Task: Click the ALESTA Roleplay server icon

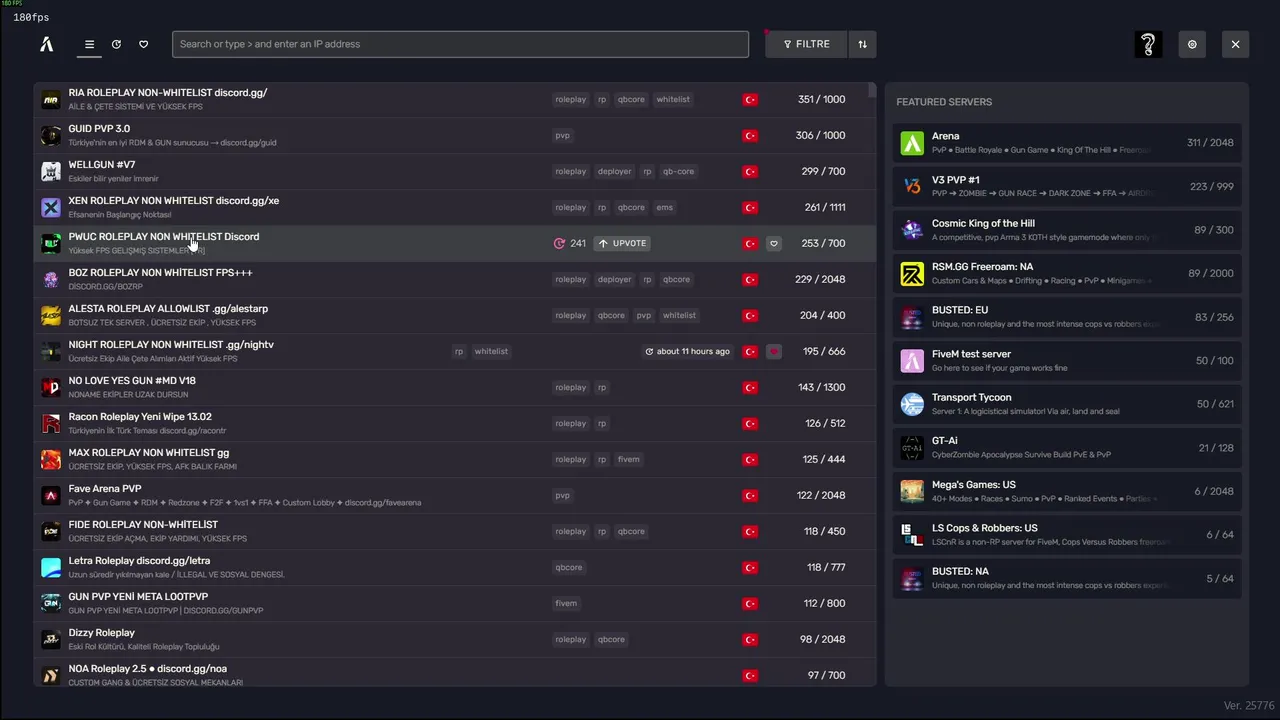Action: 51,315
